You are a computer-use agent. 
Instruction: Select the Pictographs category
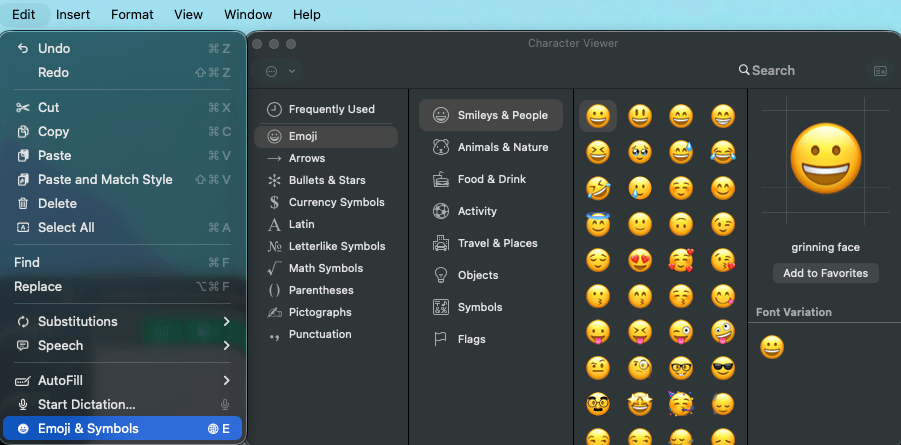[x=326, y=312]
